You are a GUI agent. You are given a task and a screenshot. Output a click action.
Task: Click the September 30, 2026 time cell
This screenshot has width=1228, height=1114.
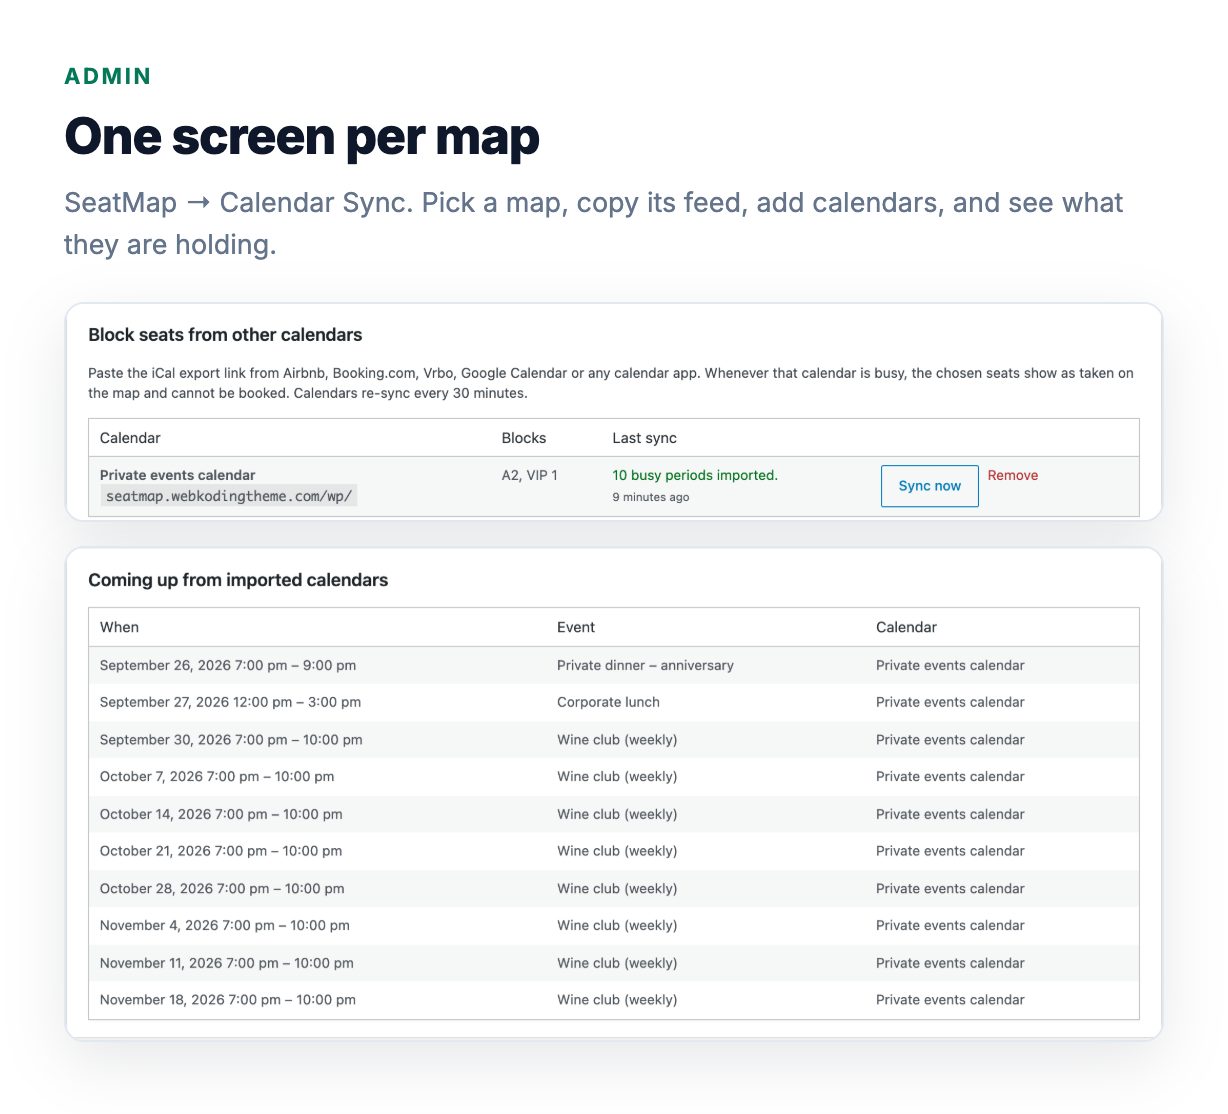click(231, 740)
